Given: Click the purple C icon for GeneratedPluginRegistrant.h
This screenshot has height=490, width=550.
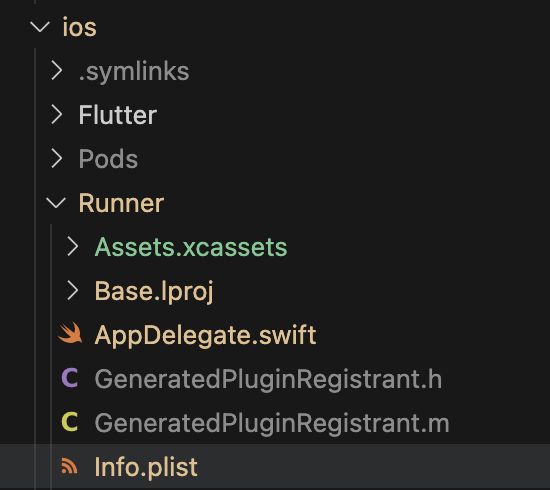Looking at the screenshot, I should (x=70, y=377).
